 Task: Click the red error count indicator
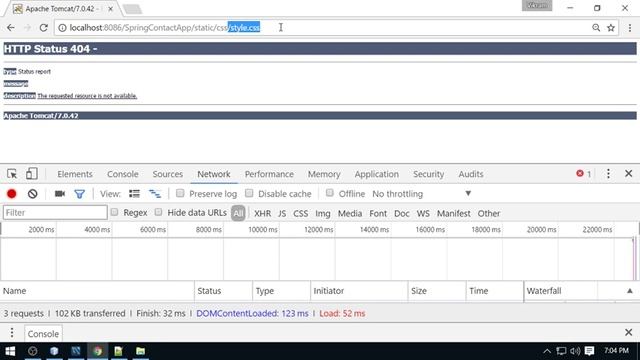tap(584, 174)
